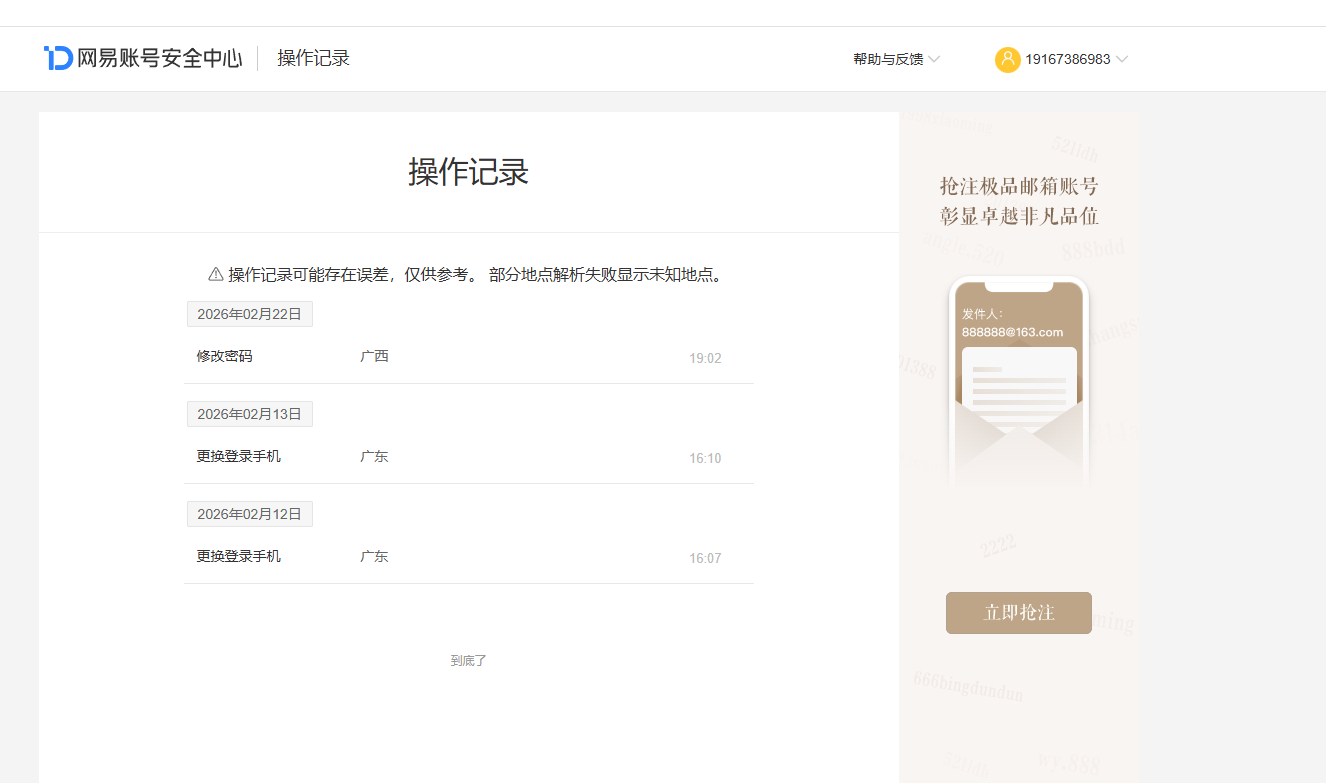Click the 16:10 timestamp
This screenshot has width=1326, height=783.
pyautogui.click(x=705, y=458)
